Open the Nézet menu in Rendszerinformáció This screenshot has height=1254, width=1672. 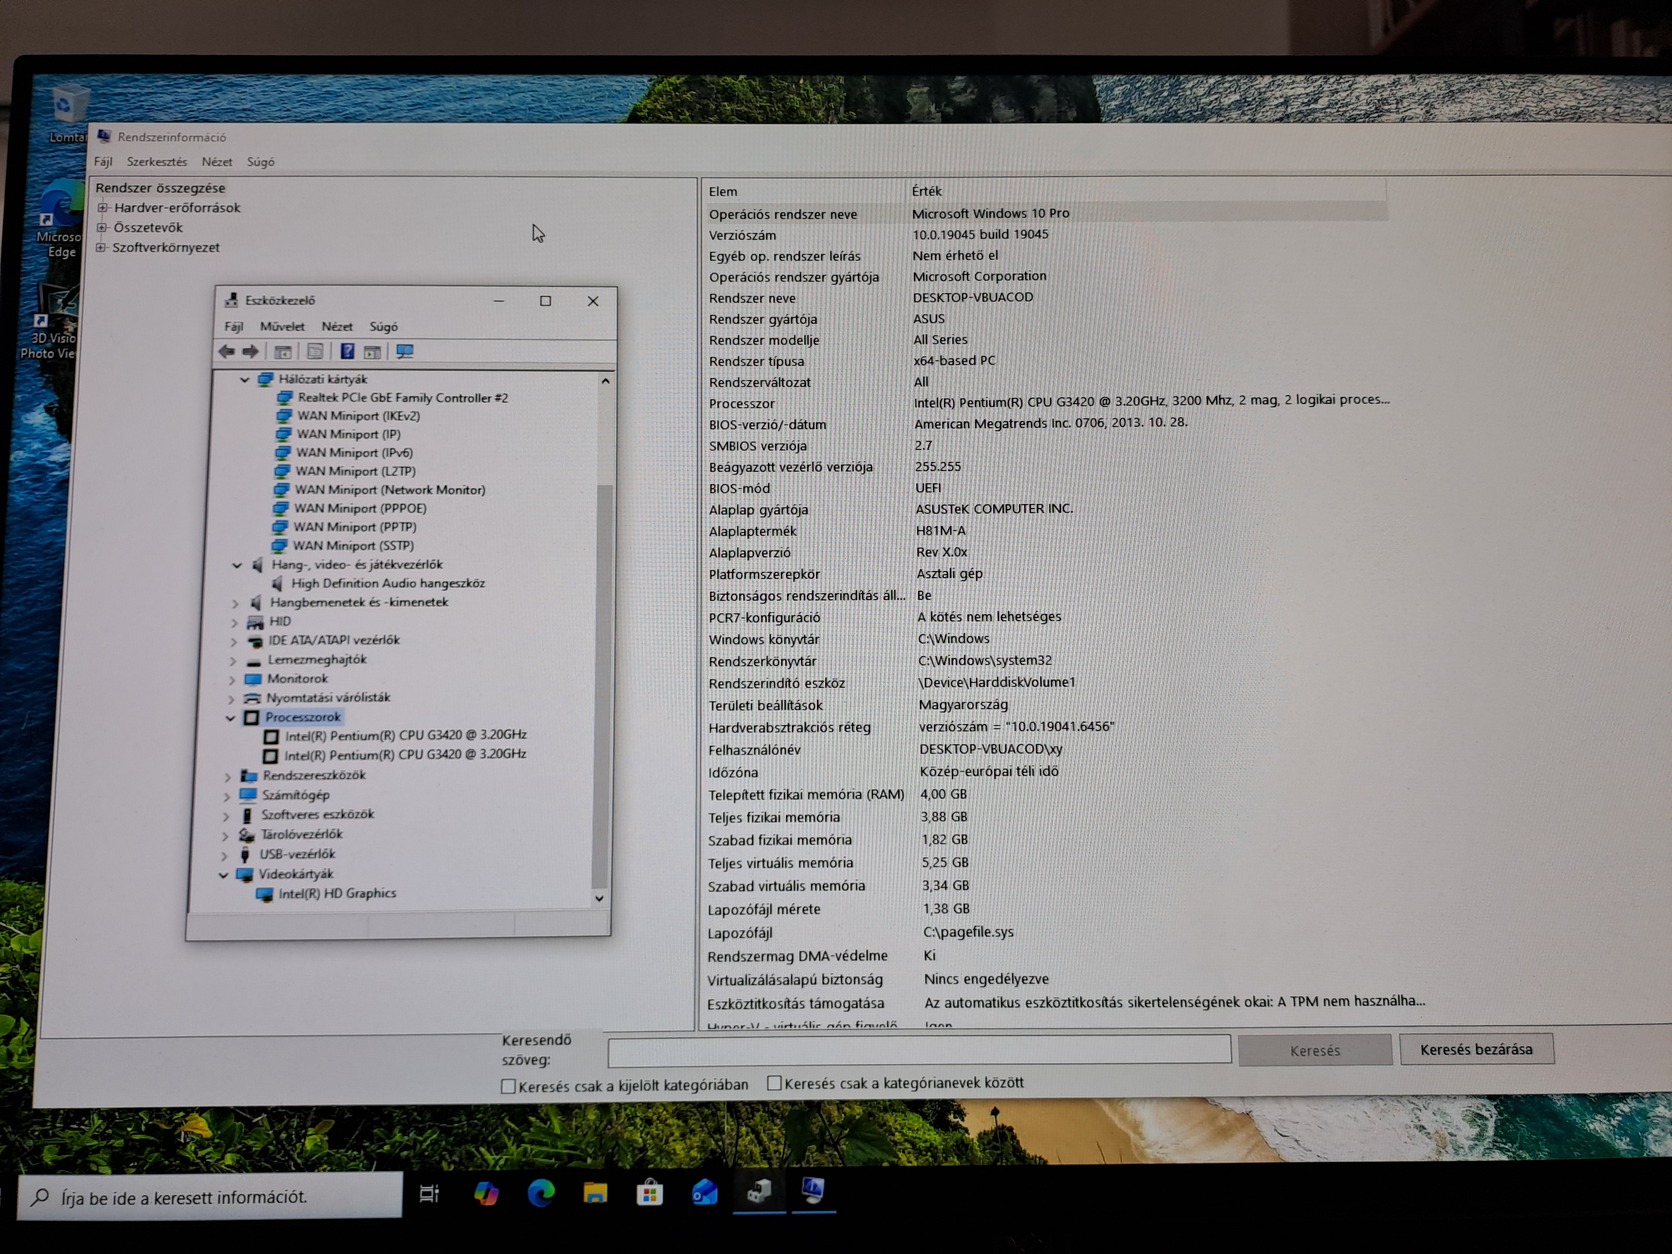(217, 162)
